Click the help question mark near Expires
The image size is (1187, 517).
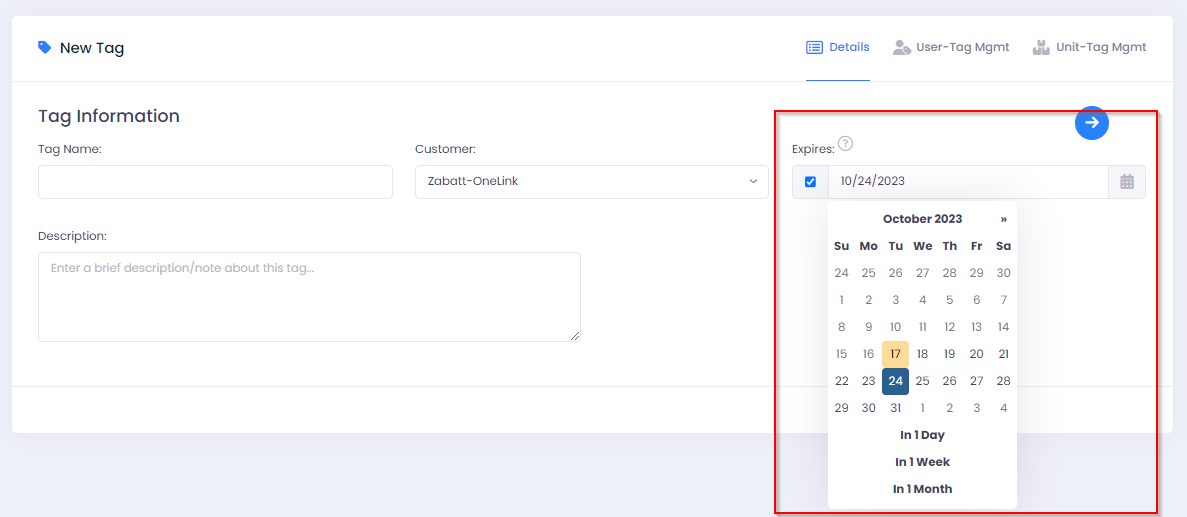[x=845, y=143]
